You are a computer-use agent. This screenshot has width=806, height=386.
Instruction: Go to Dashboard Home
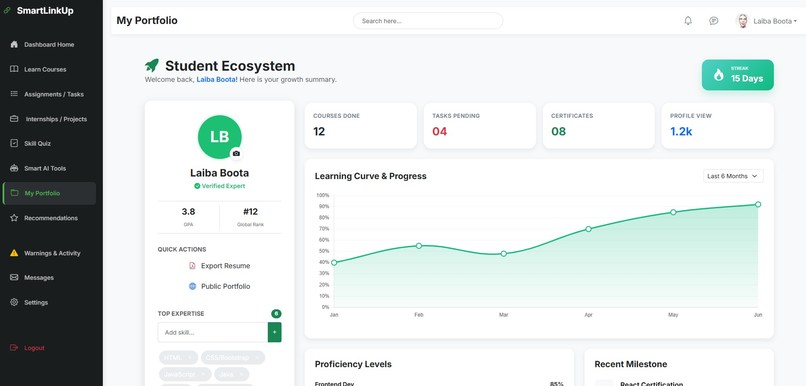click(49, 45)
